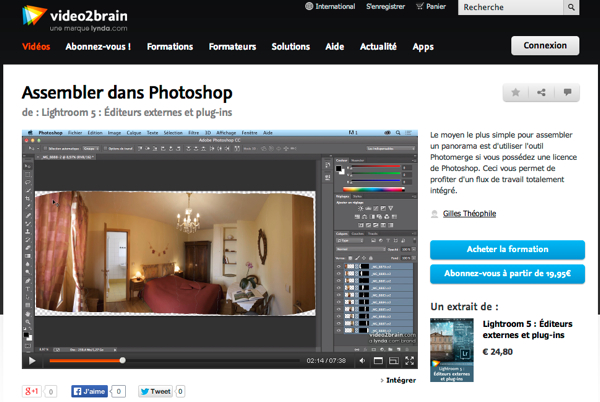Toggle fullscreen in the video player
This screenshot has height=402, width=600.
(409, 360)
